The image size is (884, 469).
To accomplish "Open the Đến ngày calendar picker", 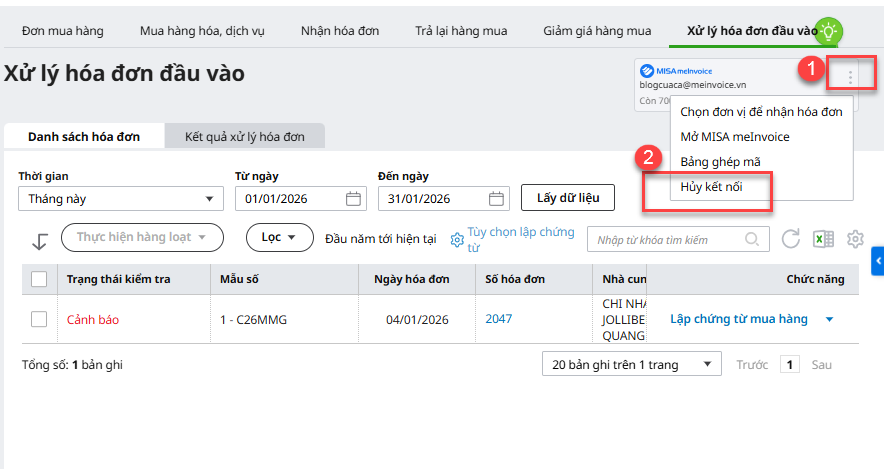I will [497, 198].
